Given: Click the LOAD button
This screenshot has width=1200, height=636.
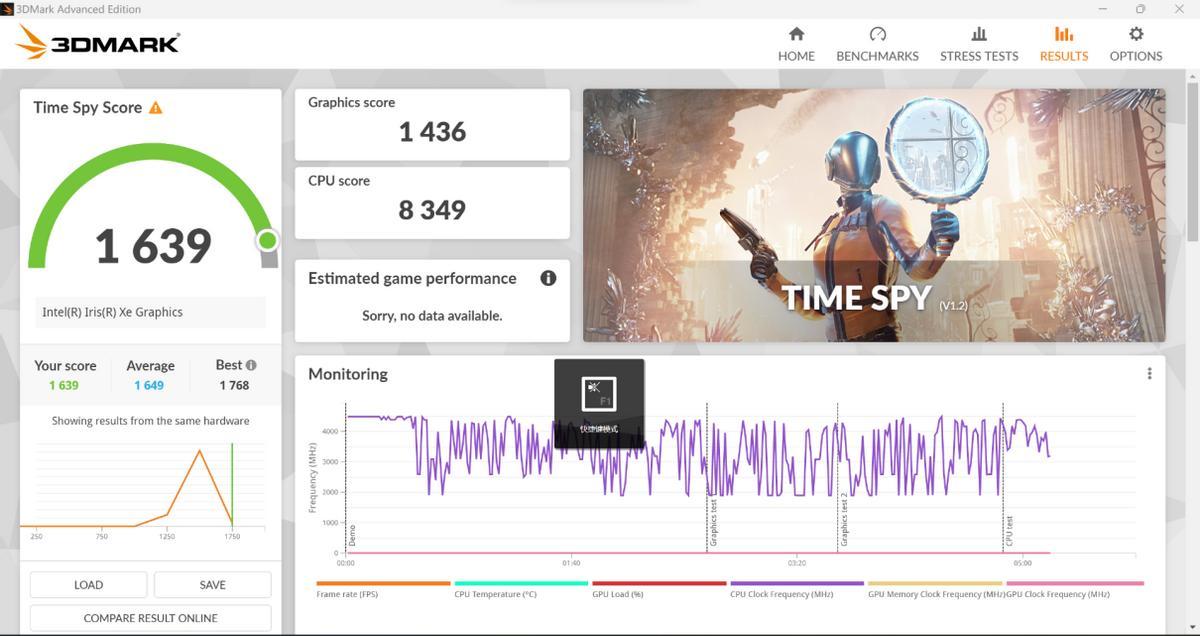Looking at the screenshot, I should pyautogui.click(x=88, y=584).
